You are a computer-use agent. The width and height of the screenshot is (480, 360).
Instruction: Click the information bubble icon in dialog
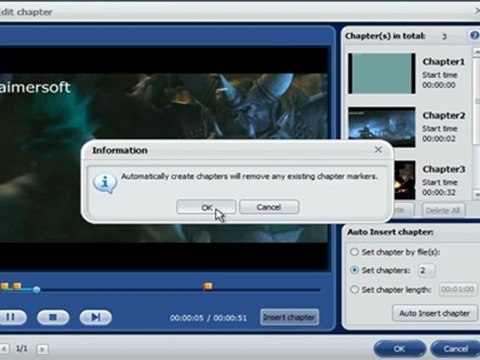pos(105,183)
